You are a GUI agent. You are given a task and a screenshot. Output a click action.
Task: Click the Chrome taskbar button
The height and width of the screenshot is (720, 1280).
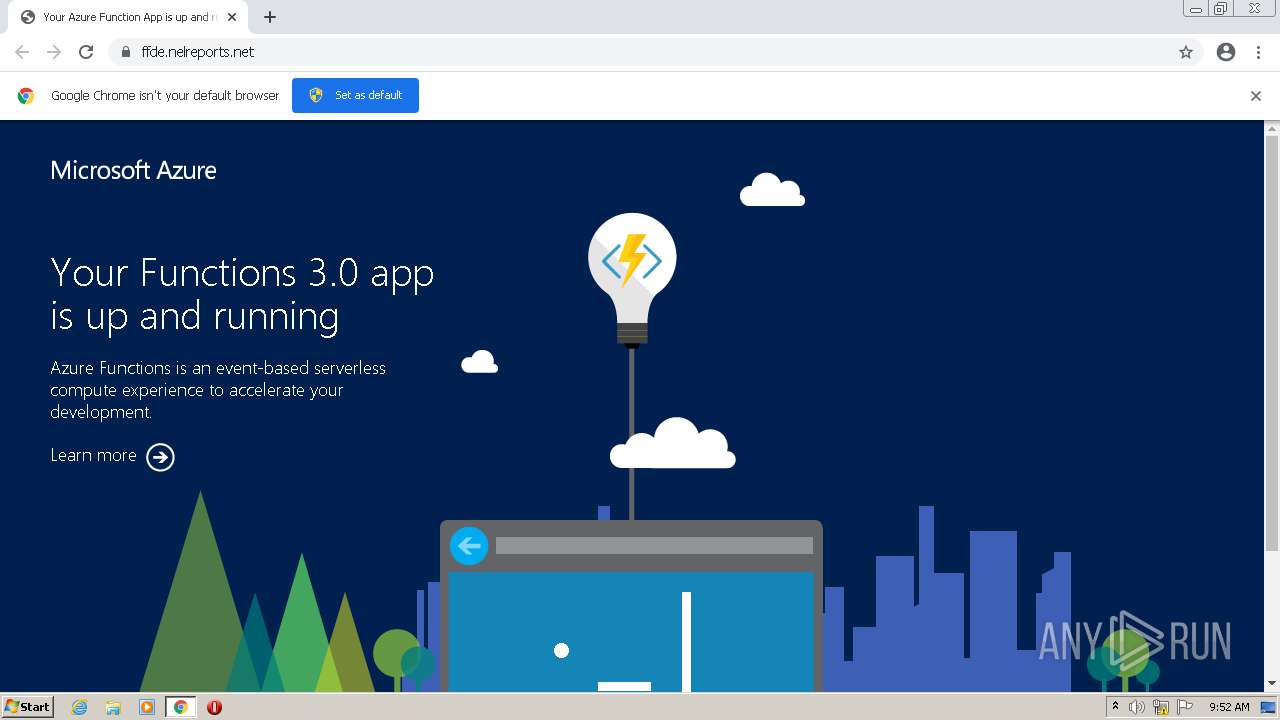coord(180,707)
